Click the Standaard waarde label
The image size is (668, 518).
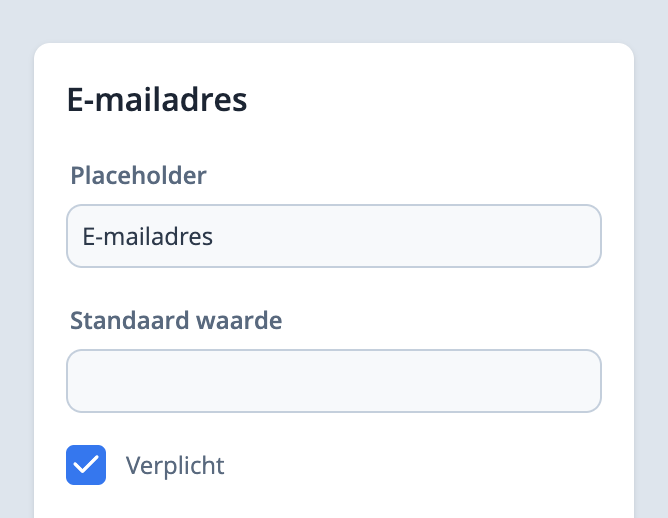coord(176,321)
